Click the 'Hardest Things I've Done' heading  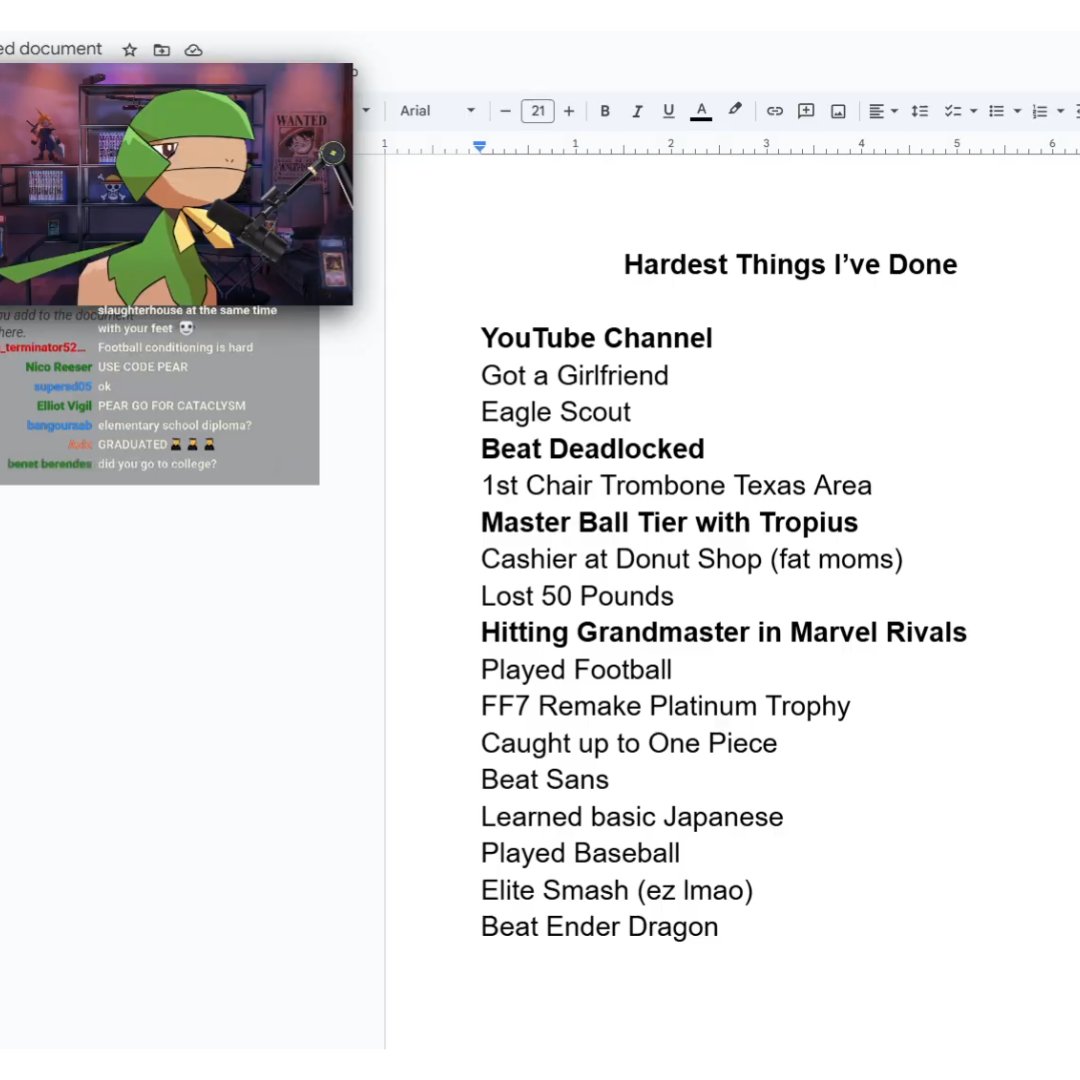pos(790,264)
